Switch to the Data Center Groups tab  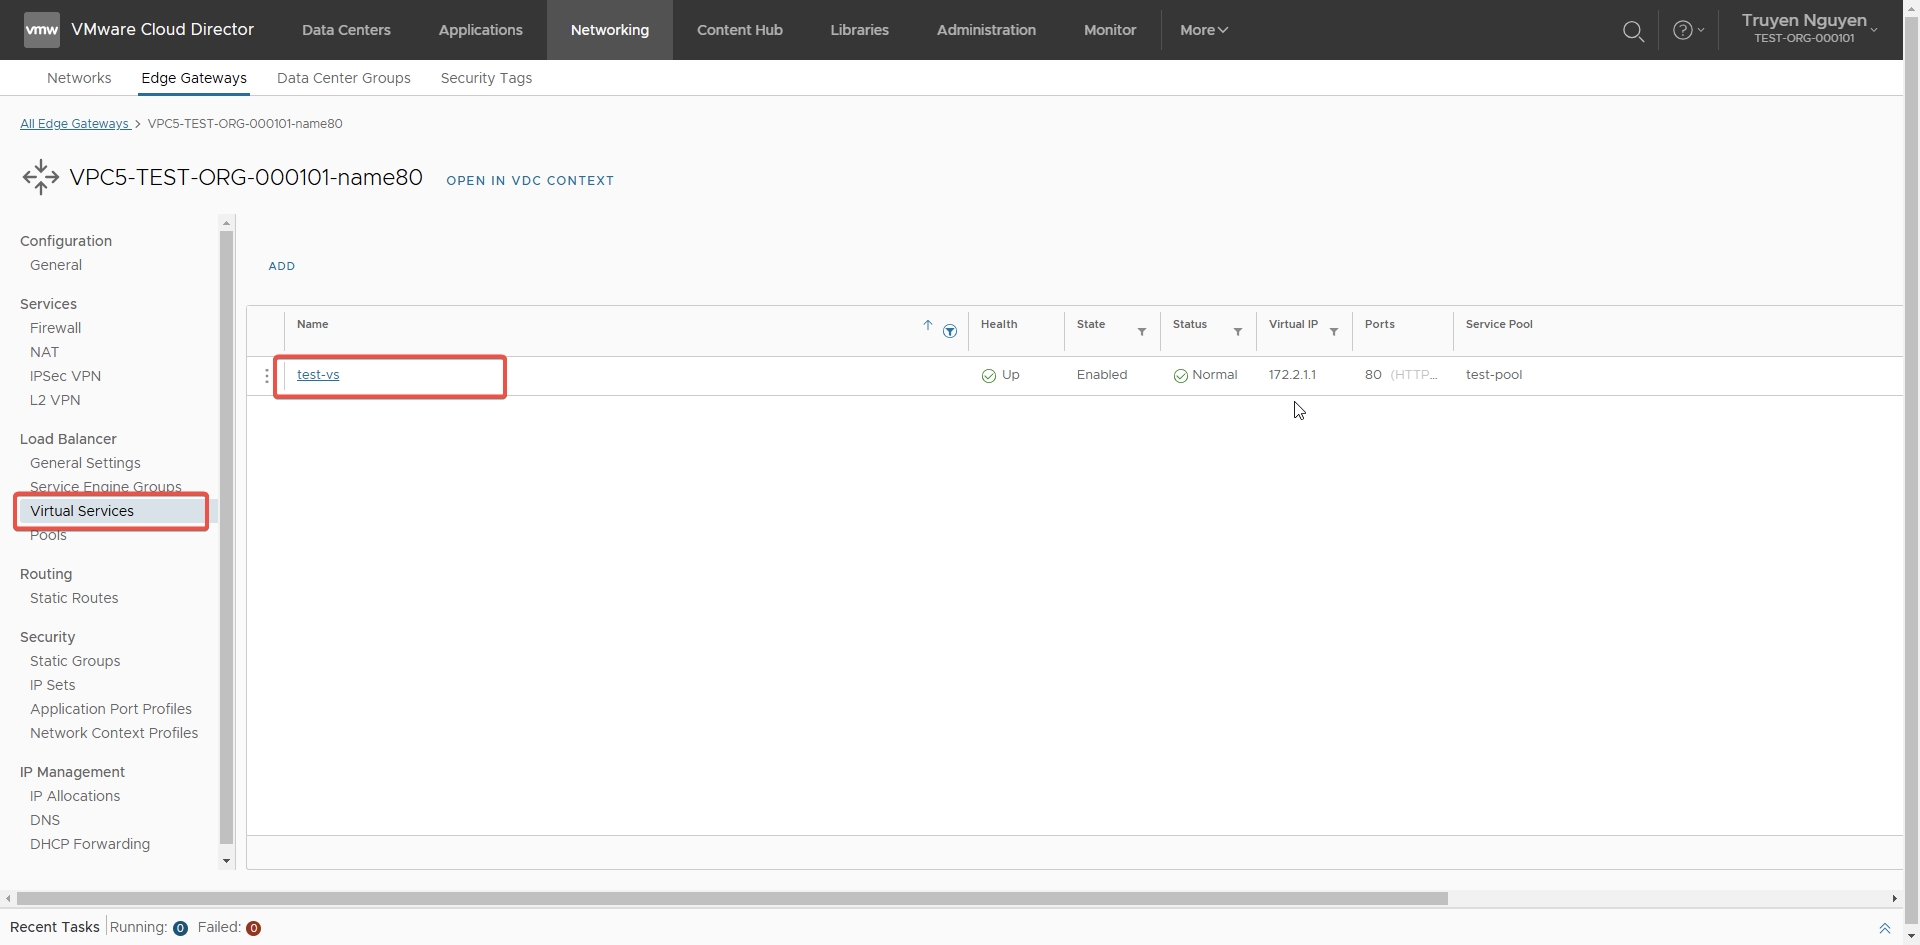[x=343, y=78]
